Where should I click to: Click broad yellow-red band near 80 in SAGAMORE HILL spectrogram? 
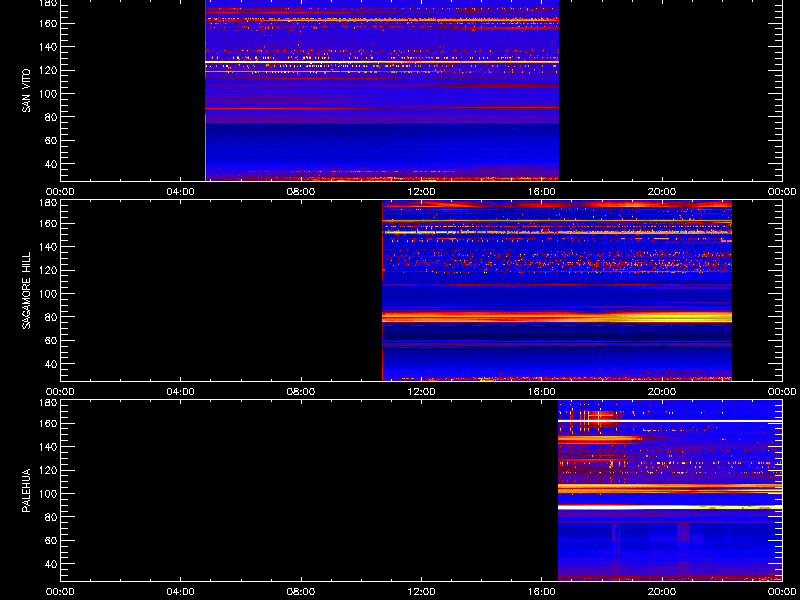pyautogui.click(x=557, y=317)
